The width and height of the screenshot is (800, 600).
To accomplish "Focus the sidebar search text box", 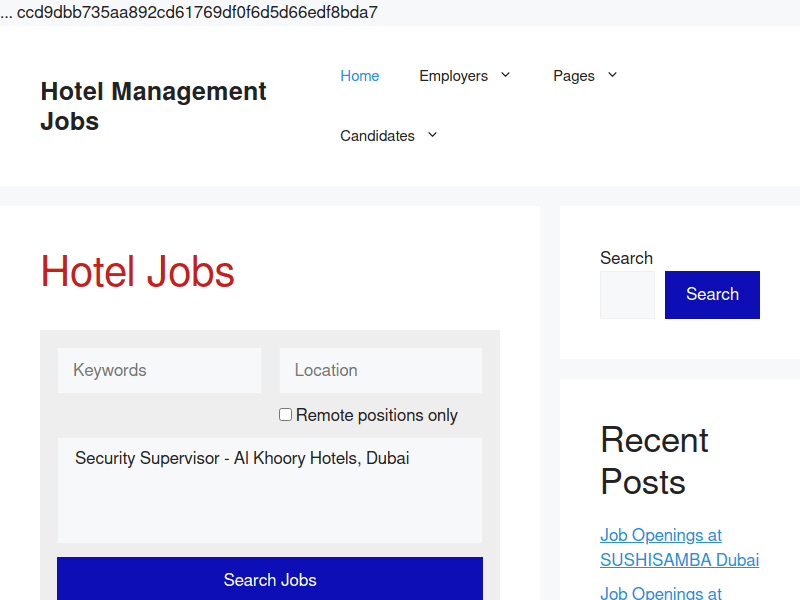I will click(x=627, y=294).
